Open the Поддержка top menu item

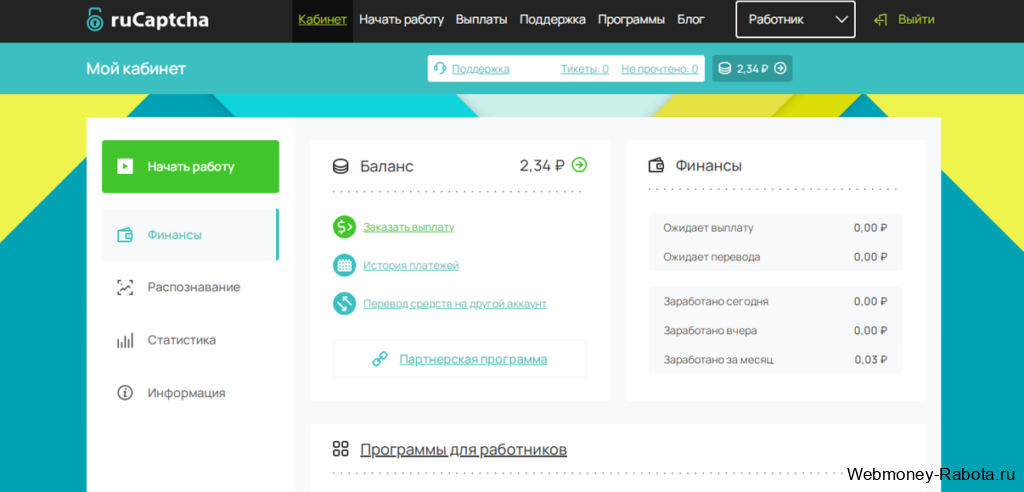(x=552, y=20)
